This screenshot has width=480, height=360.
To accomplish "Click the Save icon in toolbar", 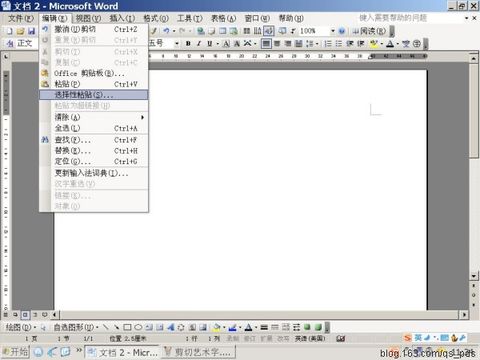I will [x=31, y=31].
